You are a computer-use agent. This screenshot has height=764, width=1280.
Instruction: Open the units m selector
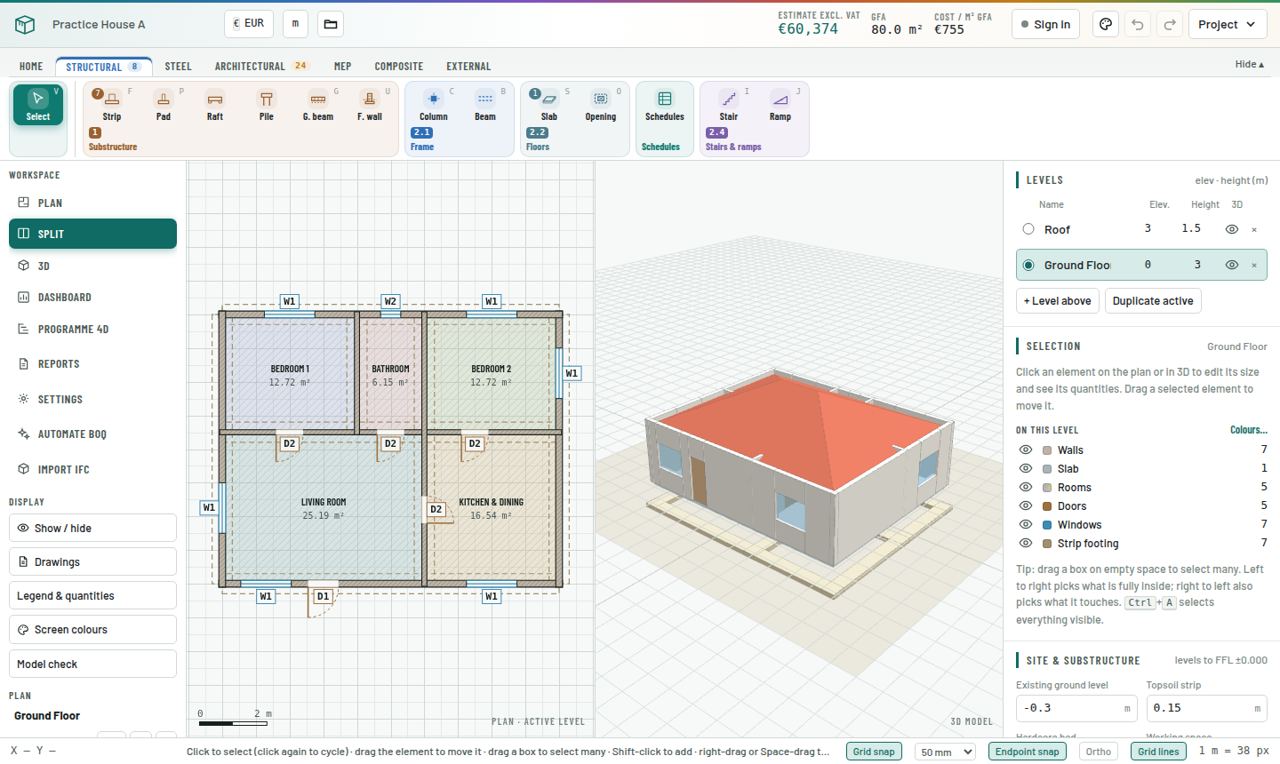click(x=296, y=24)
